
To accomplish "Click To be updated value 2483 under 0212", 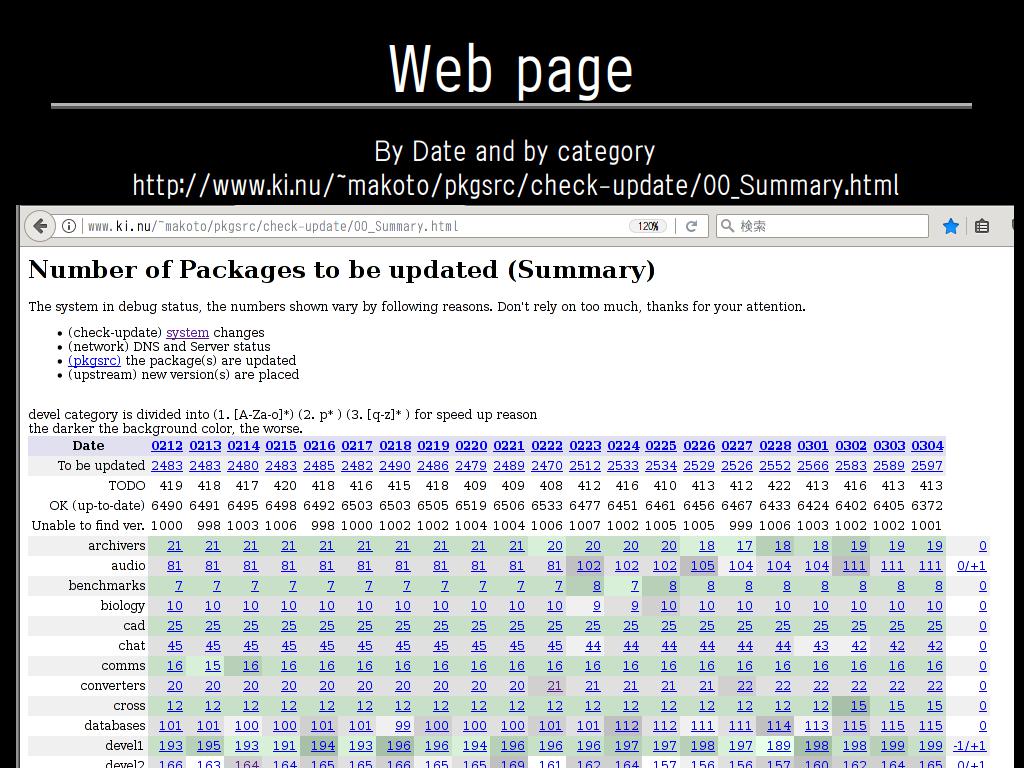I will click(x=167, y=465).
